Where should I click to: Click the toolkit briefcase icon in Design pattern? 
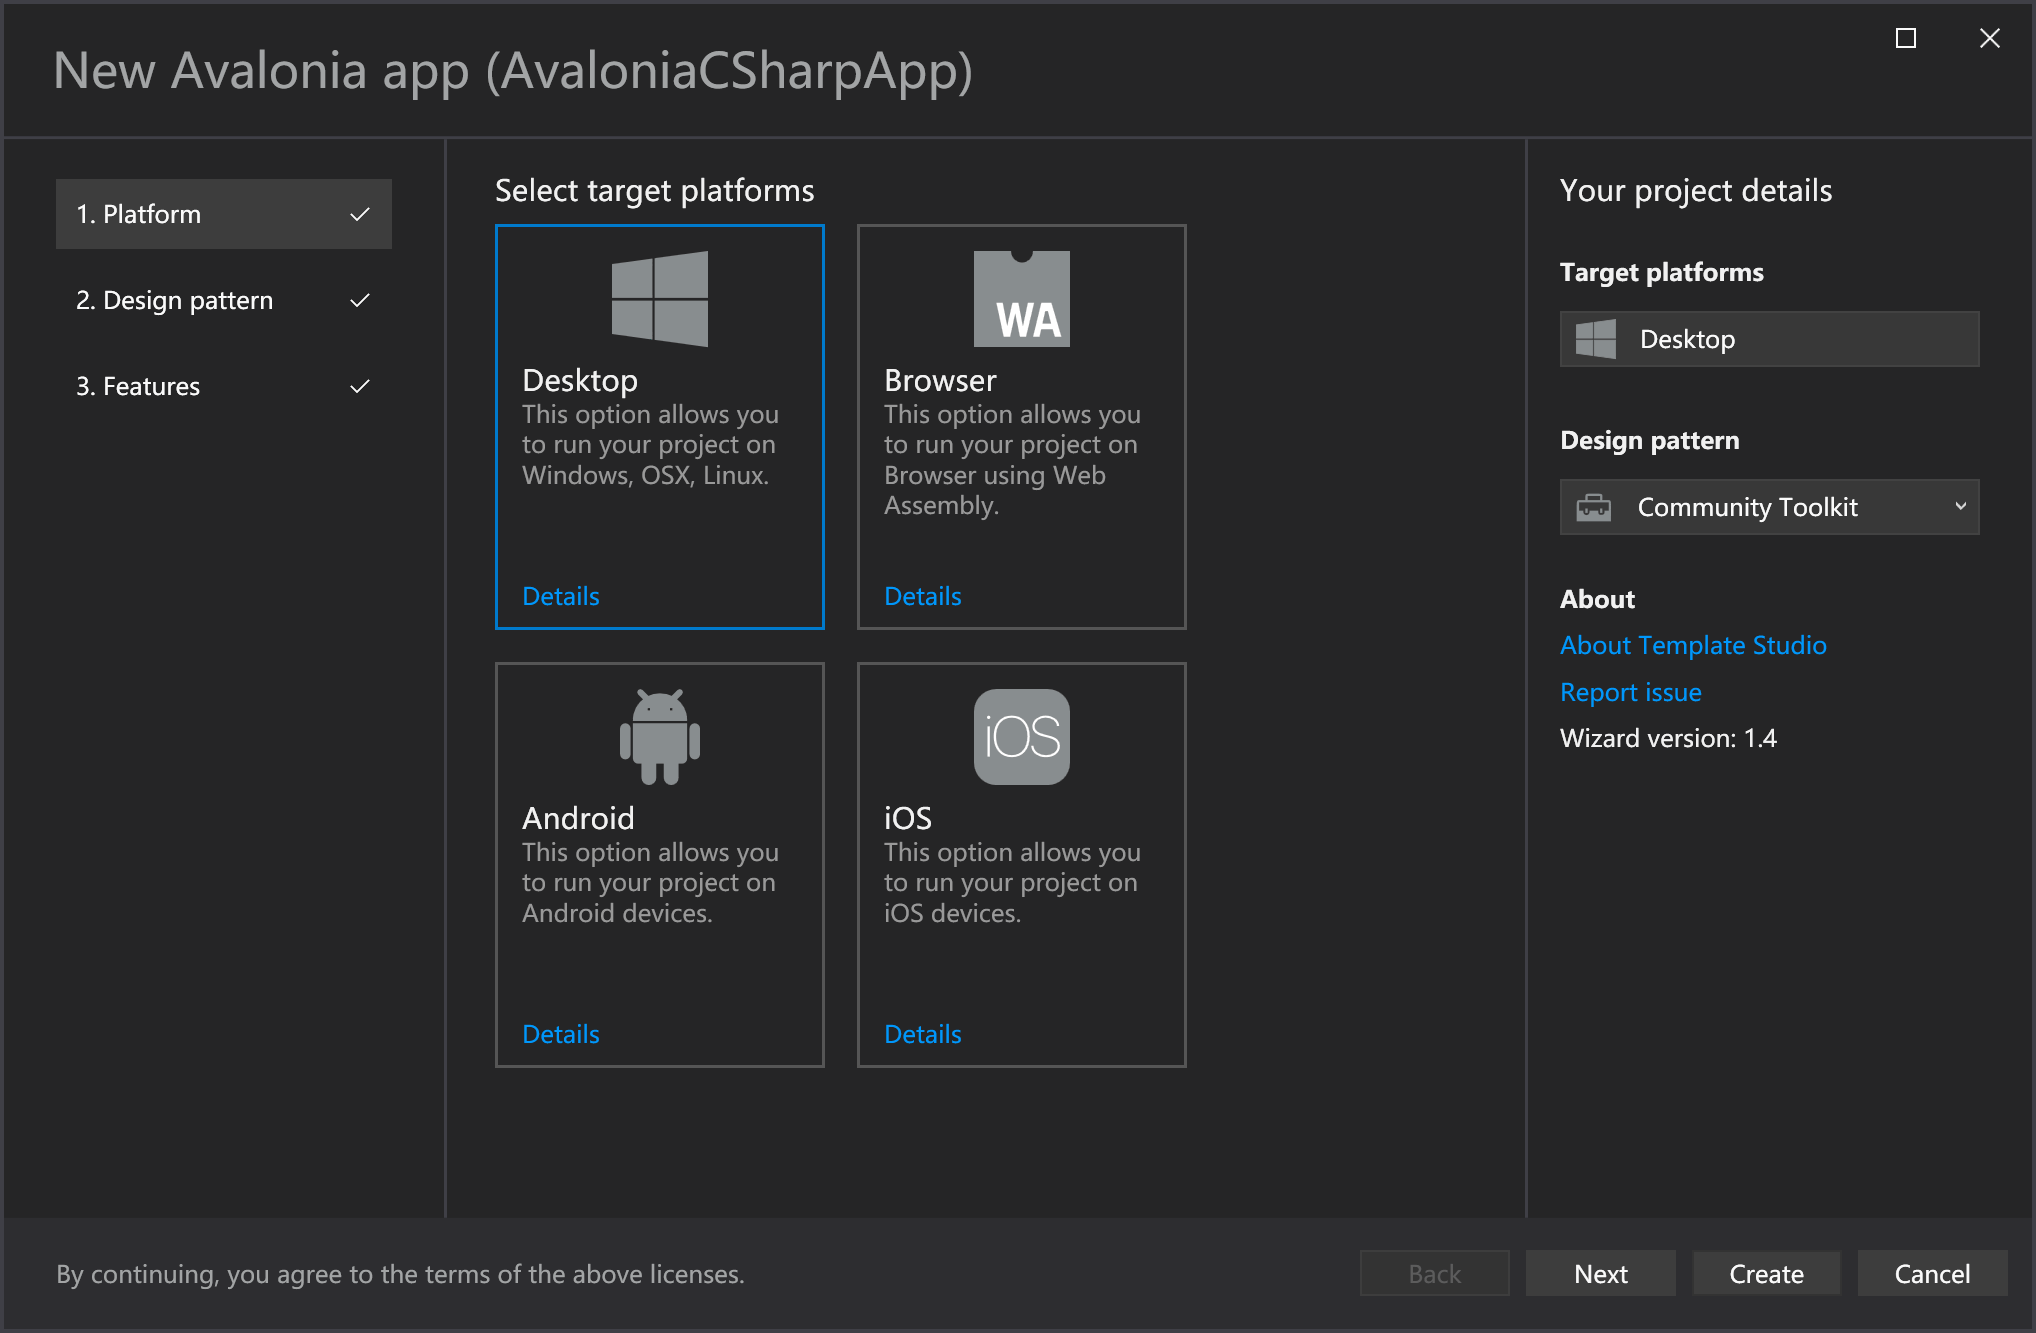tap(1594, 507)
